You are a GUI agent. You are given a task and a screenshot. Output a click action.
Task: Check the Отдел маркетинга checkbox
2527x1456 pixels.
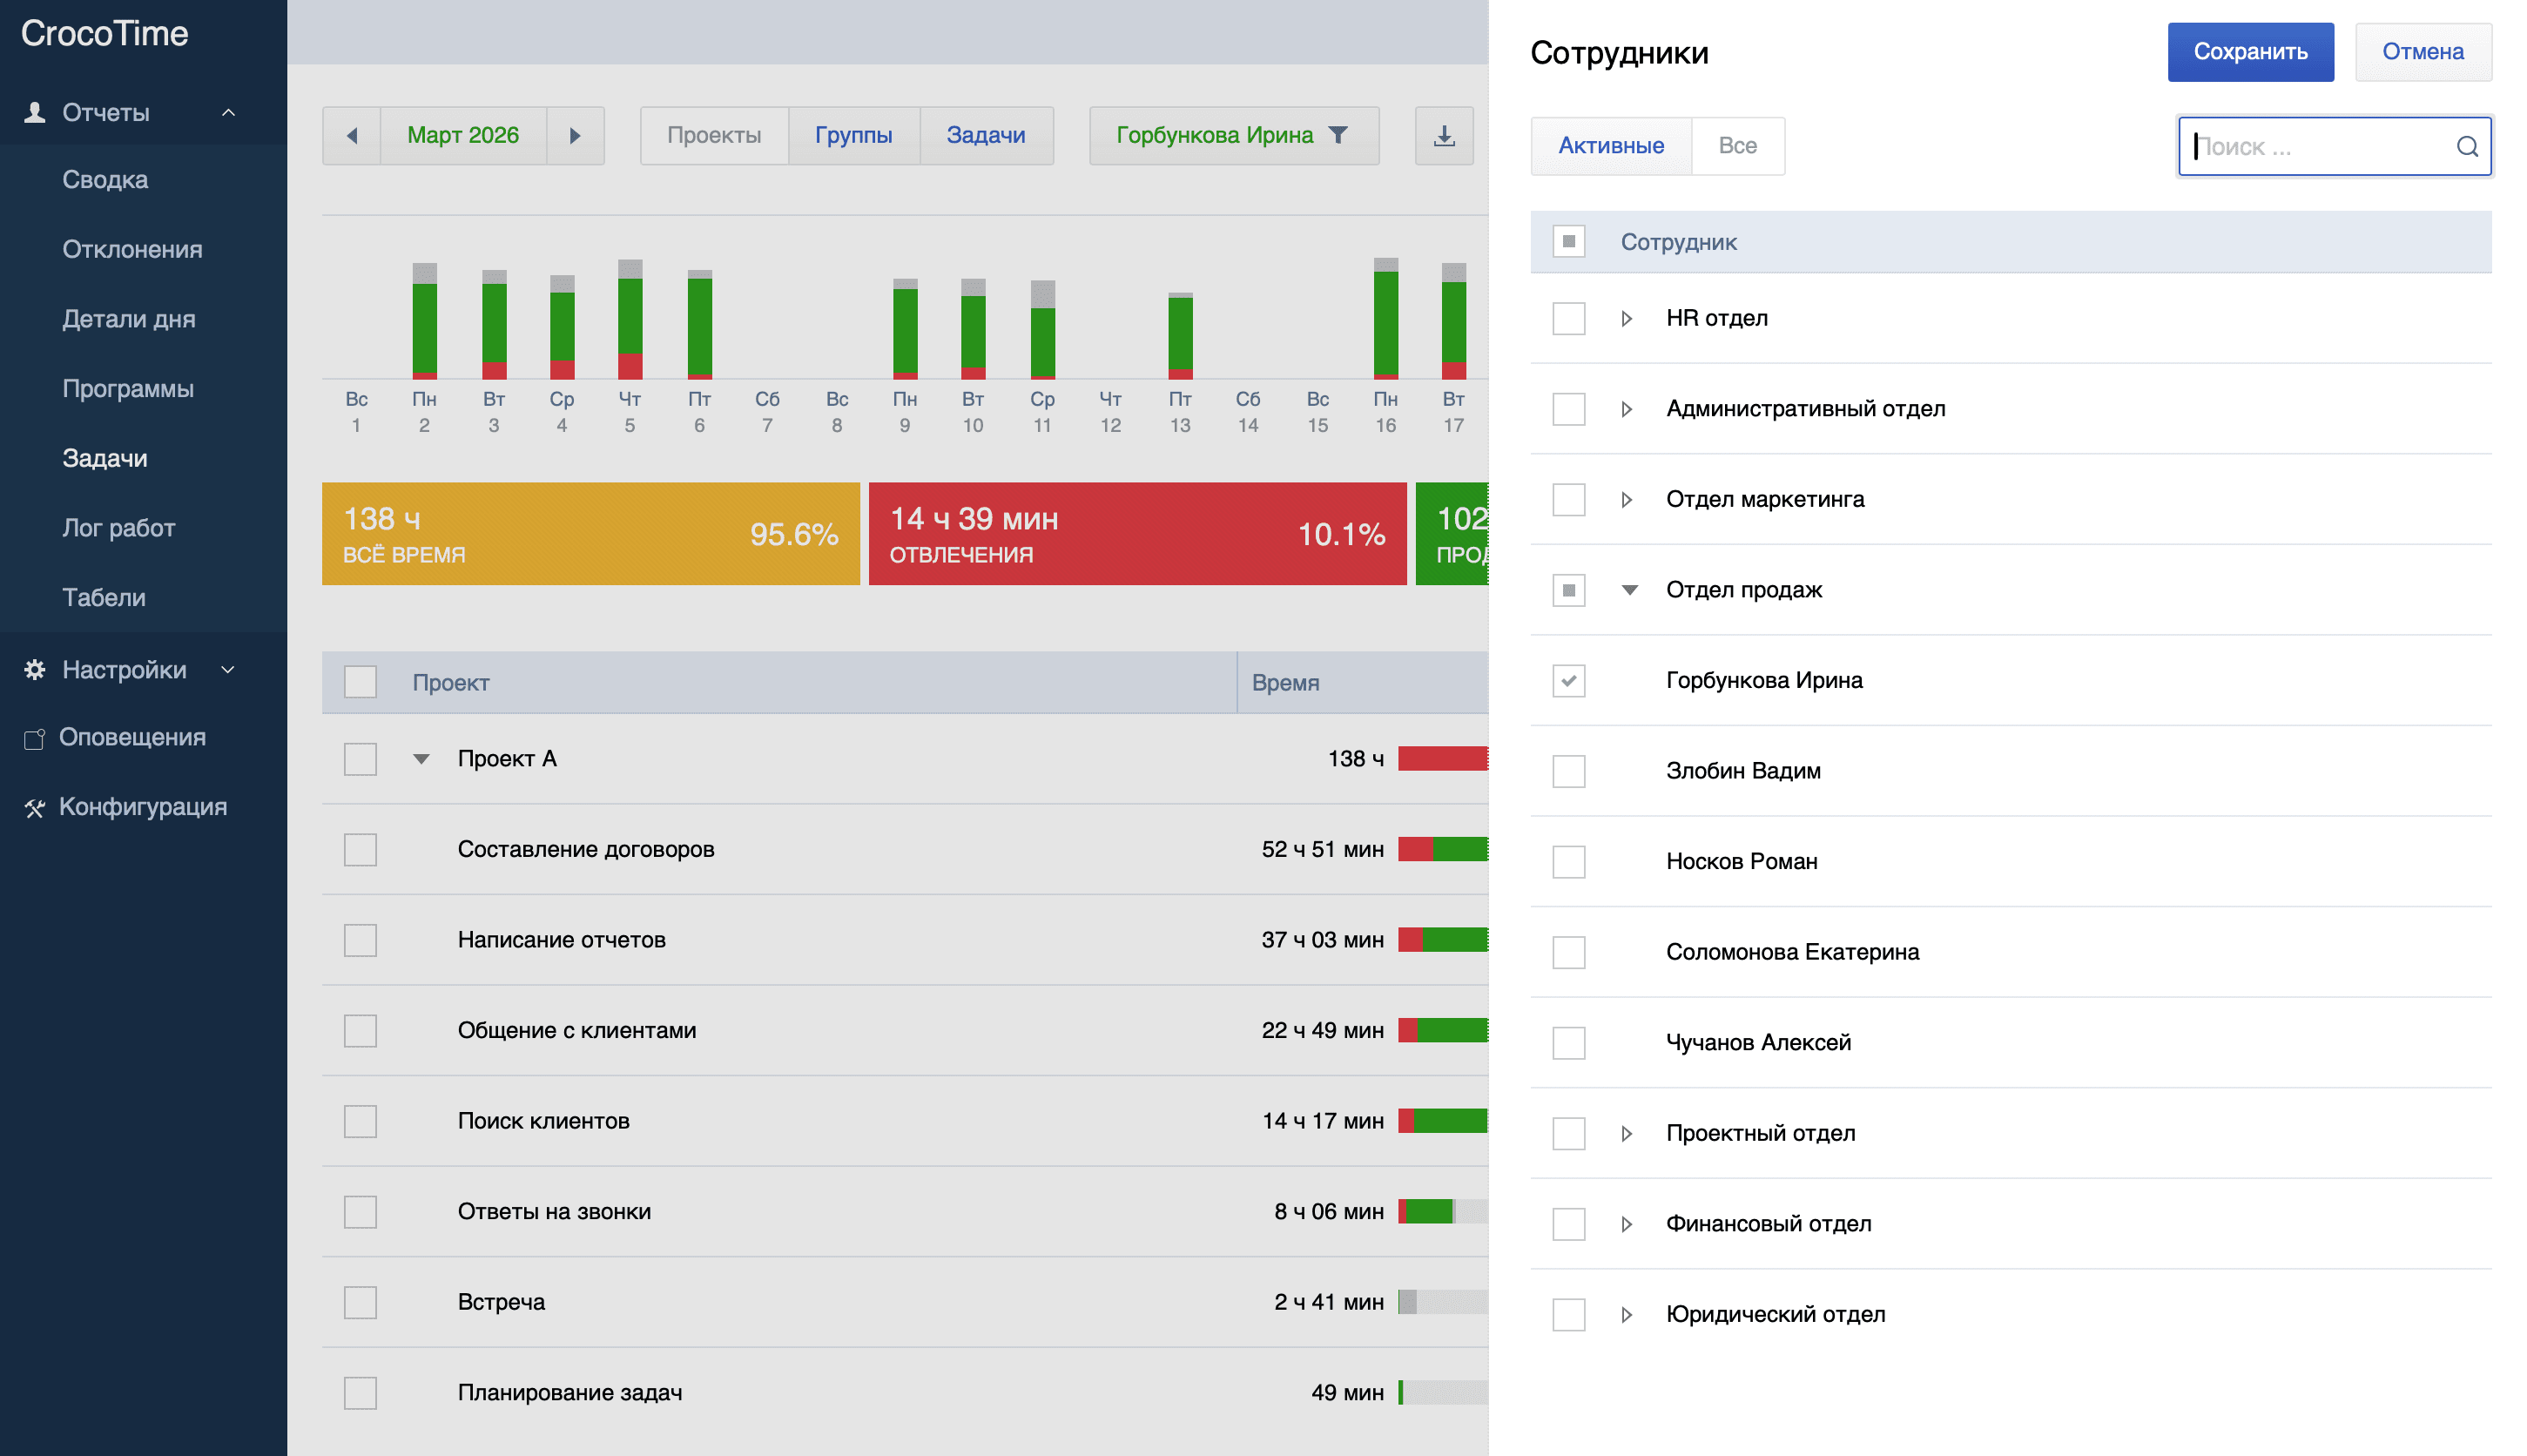tap(1568, 499)
